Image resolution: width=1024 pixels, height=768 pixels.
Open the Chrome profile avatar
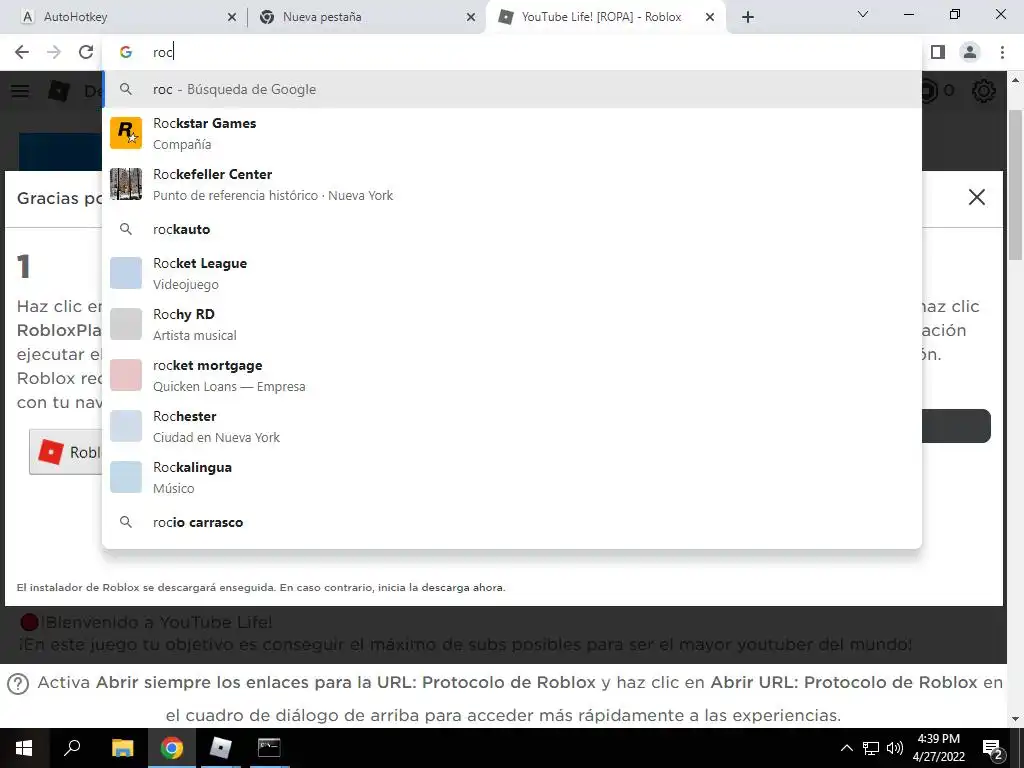pyautogui.click(x=970, y=52)
